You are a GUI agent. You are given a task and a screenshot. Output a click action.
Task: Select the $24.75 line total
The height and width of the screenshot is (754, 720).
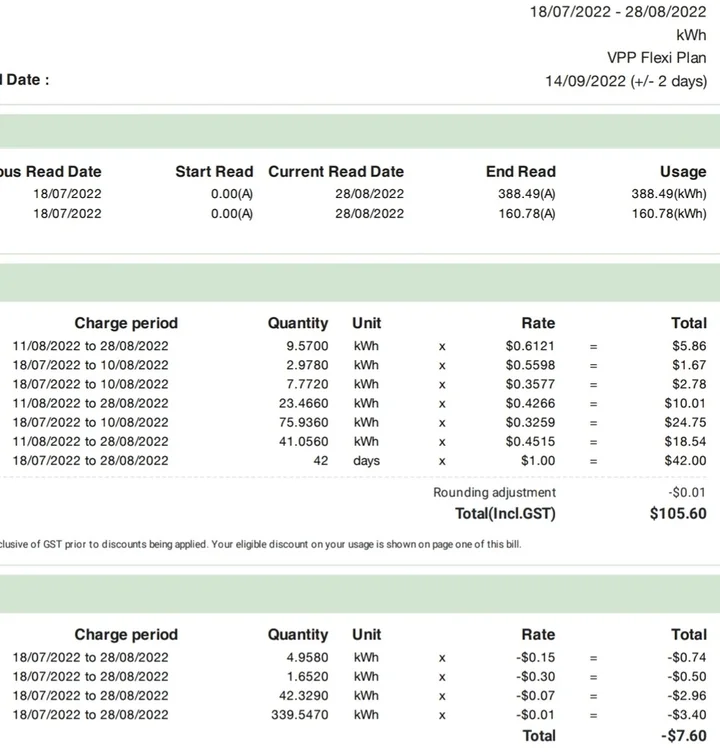click(x=685, y=422)
